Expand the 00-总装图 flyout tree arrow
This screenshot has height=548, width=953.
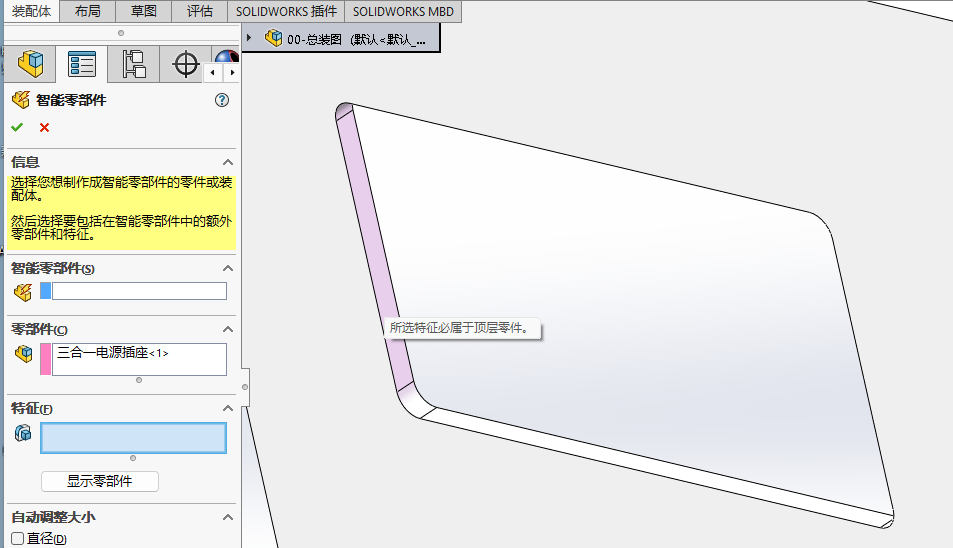[250, 38]
